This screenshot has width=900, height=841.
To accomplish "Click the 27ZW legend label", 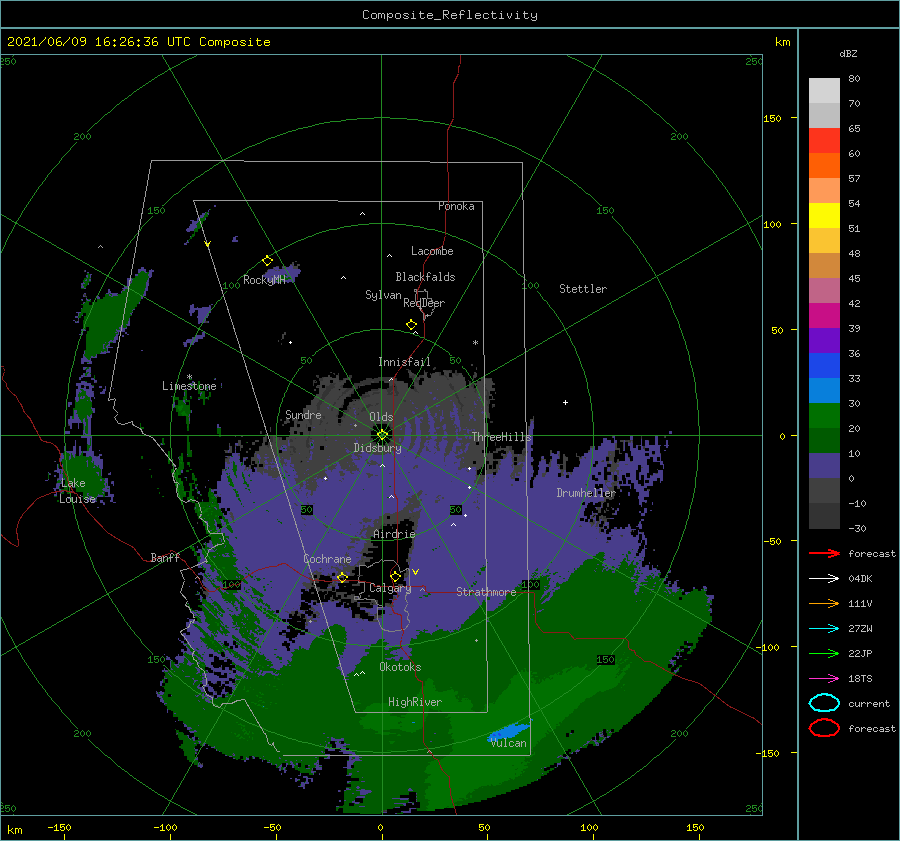I will [860, 629].
